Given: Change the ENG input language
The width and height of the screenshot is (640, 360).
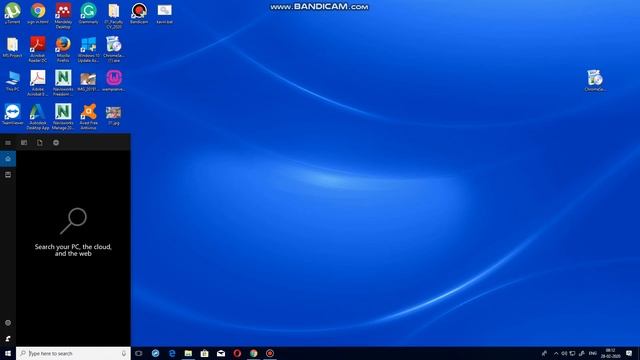Looking at the screenshot, I should pyautogui.click(x=593, y=353).
